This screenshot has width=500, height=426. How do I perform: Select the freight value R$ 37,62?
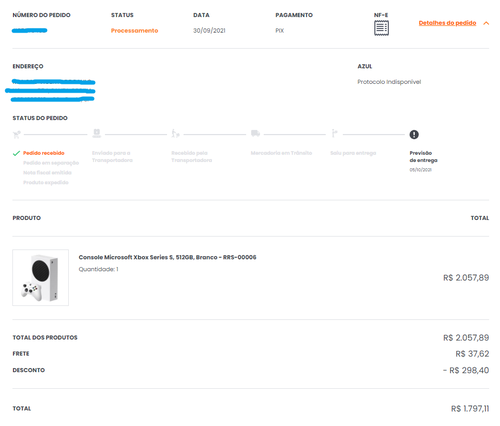472,354
